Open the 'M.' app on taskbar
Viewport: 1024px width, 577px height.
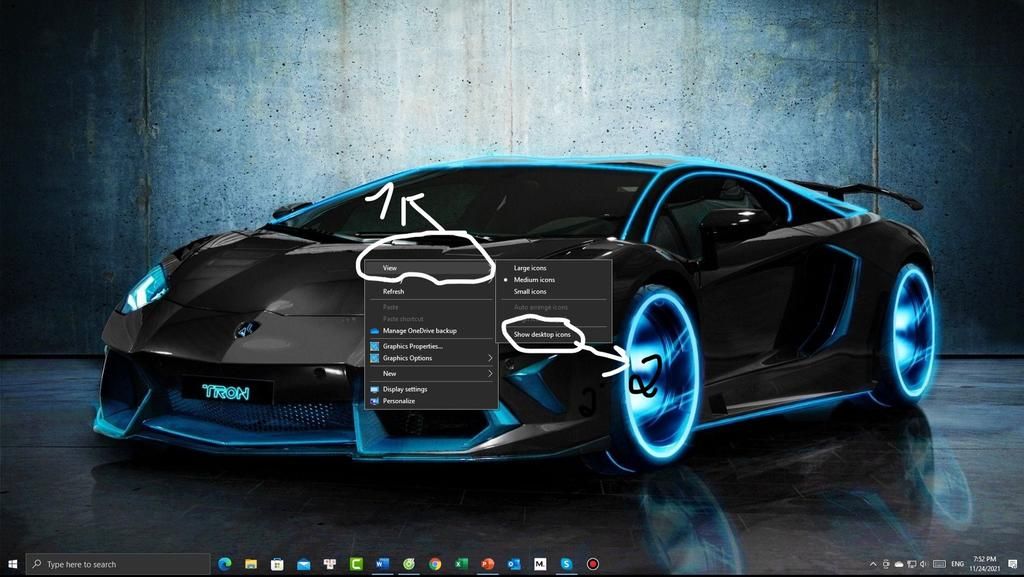pos(540,564)
